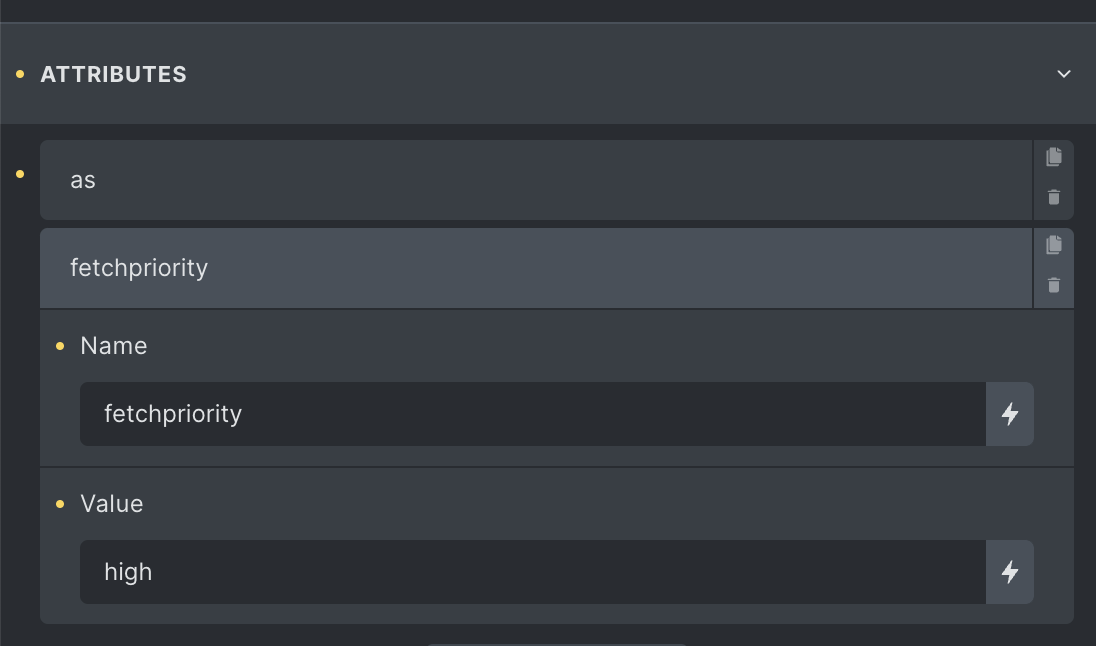Image resolution: width=1096 pixels, height=646 pixels.
Task: Collapse the Attributes section using the chevron
Action: pos(1064,74)
